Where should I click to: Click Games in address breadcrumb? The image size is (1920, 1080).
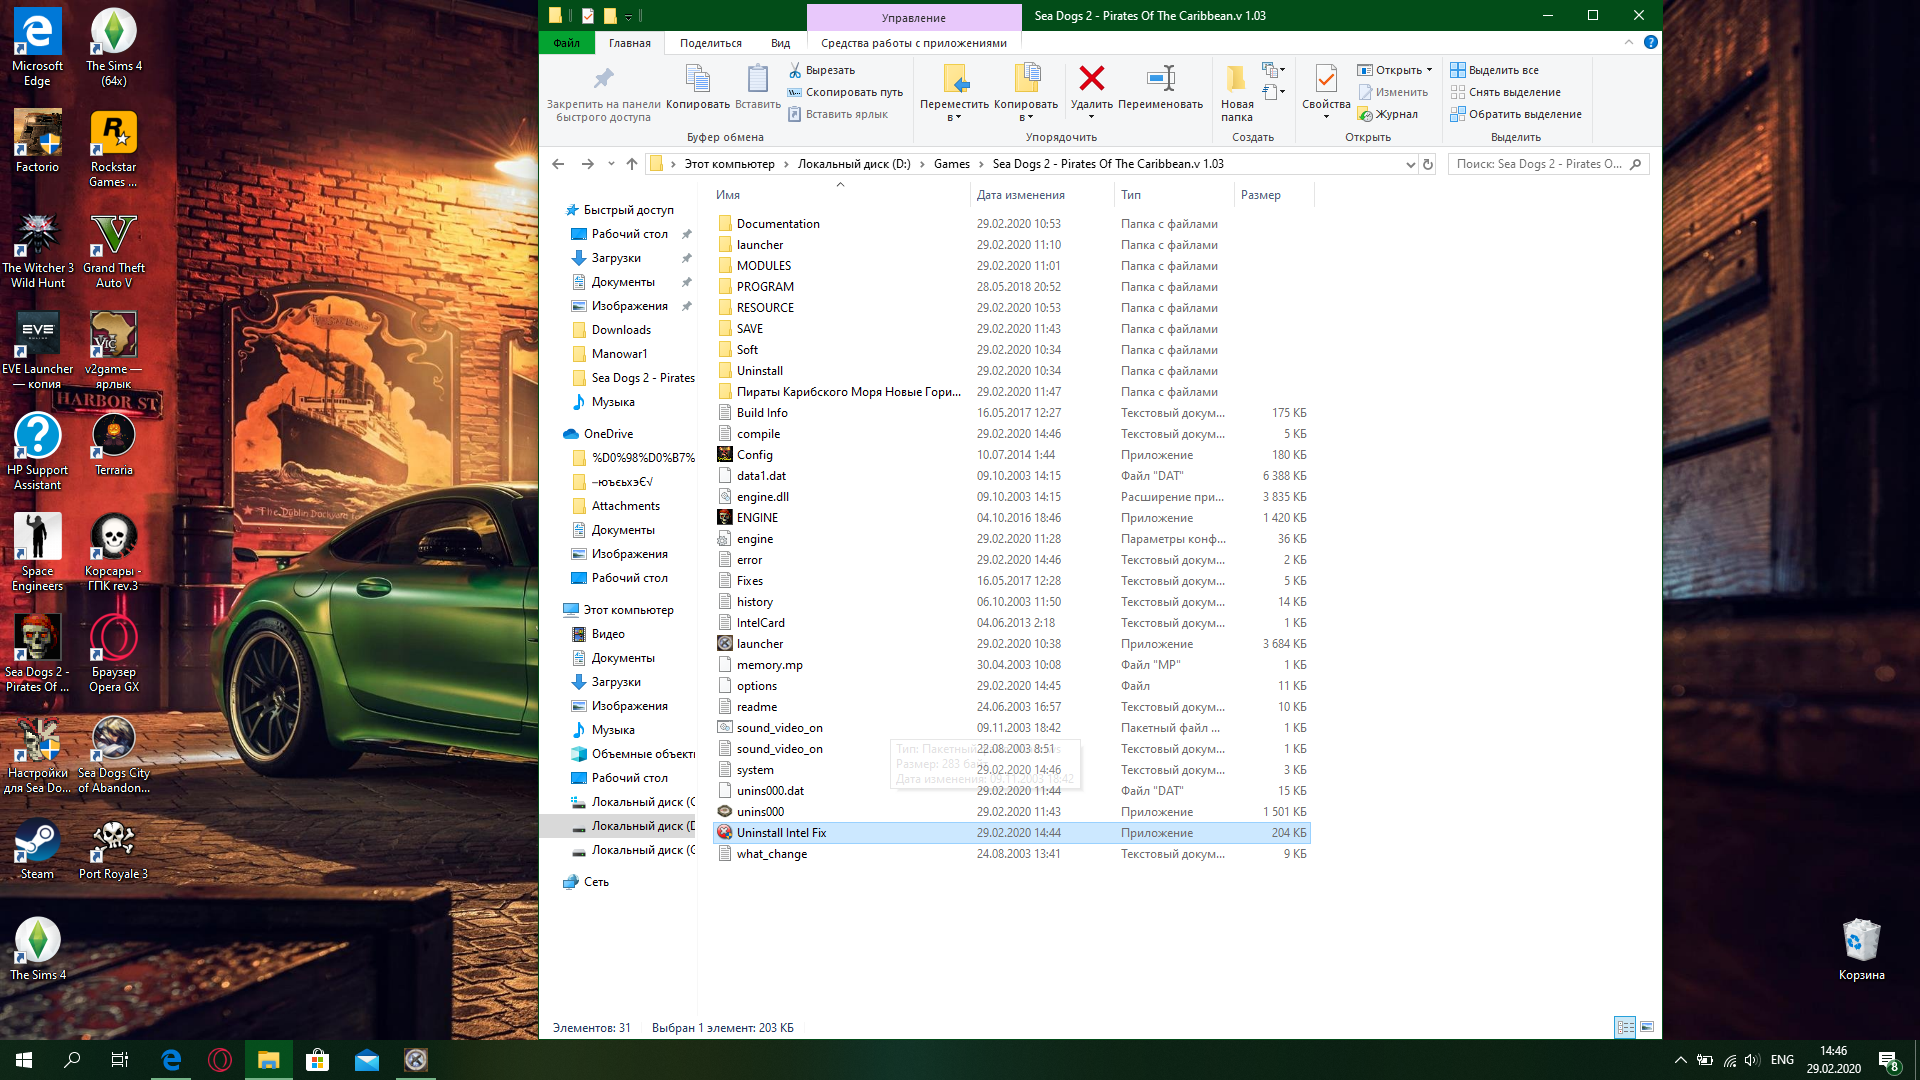[x=951, y=164]
